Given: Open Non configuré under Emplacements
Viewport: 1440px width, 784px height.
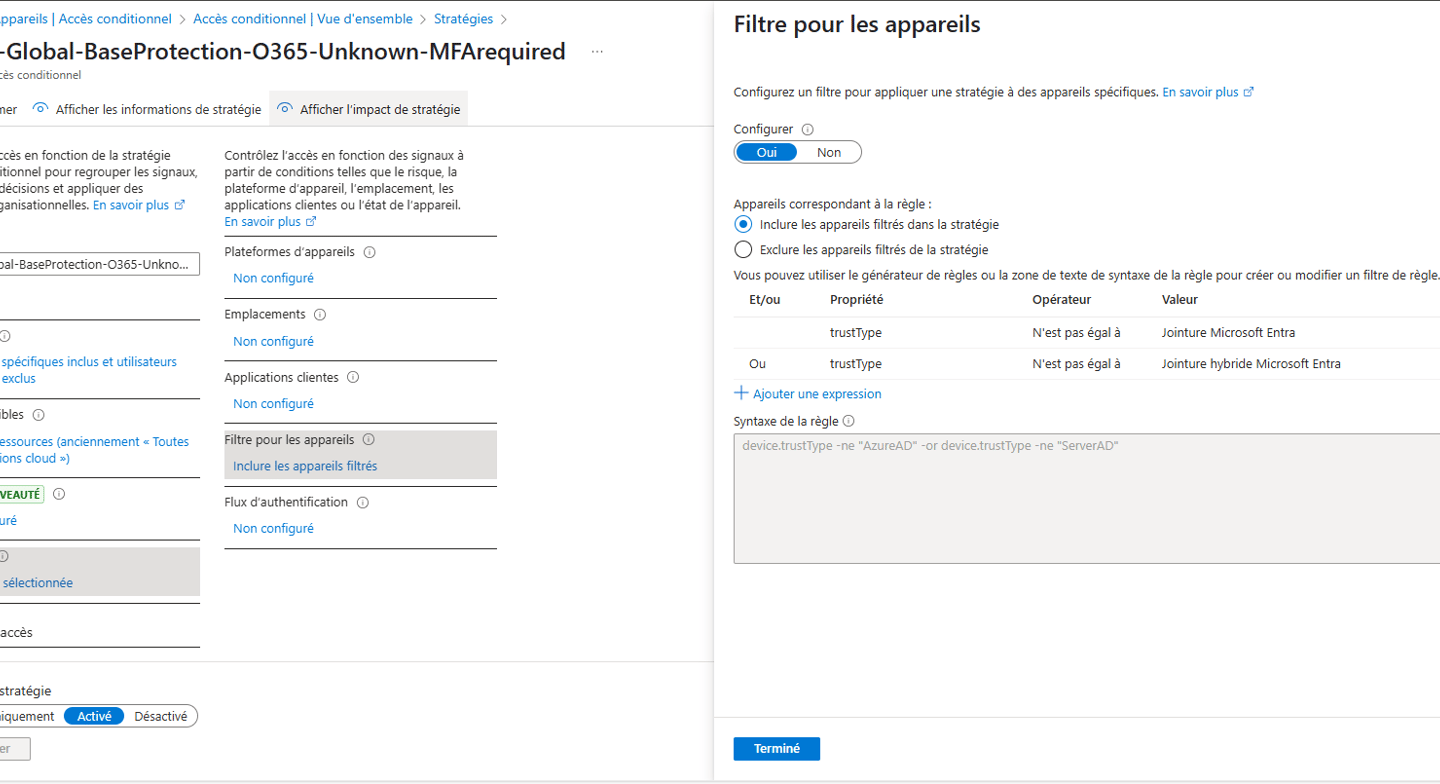Looking at the screenshot, I should coord(273,341).
